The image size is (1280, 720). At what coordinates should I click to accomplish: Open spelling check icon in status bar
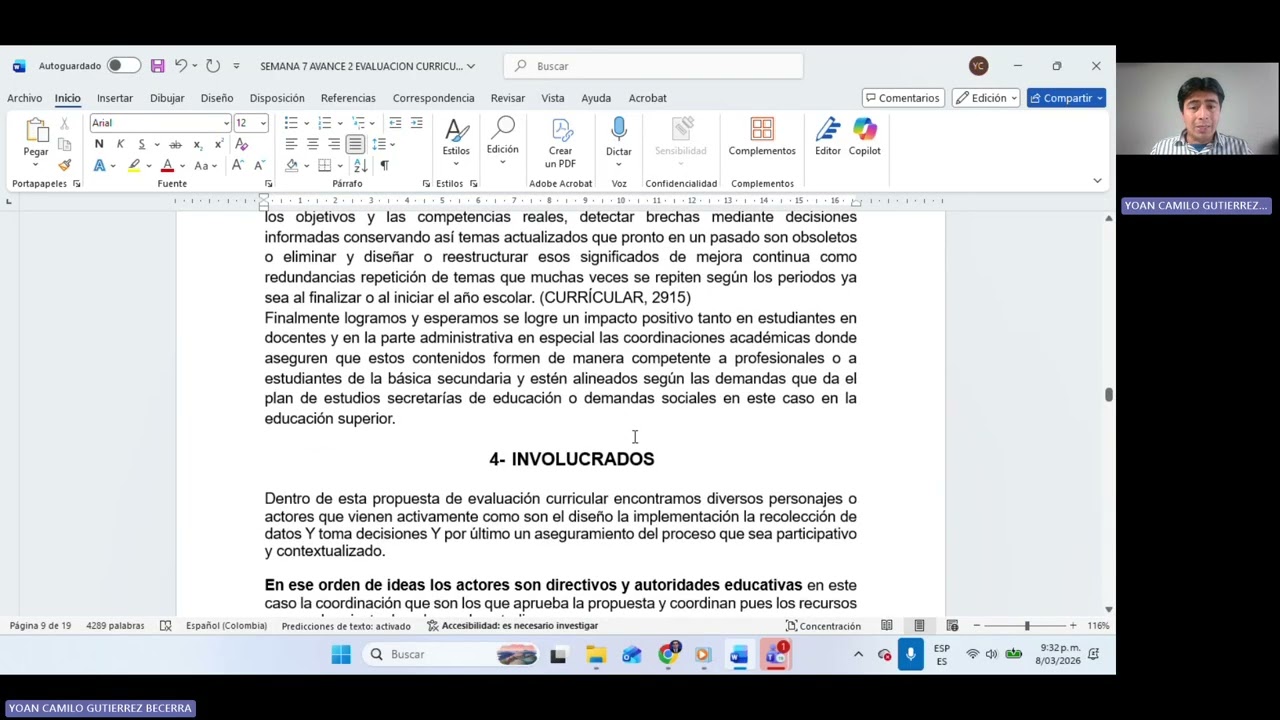point(166,626)
